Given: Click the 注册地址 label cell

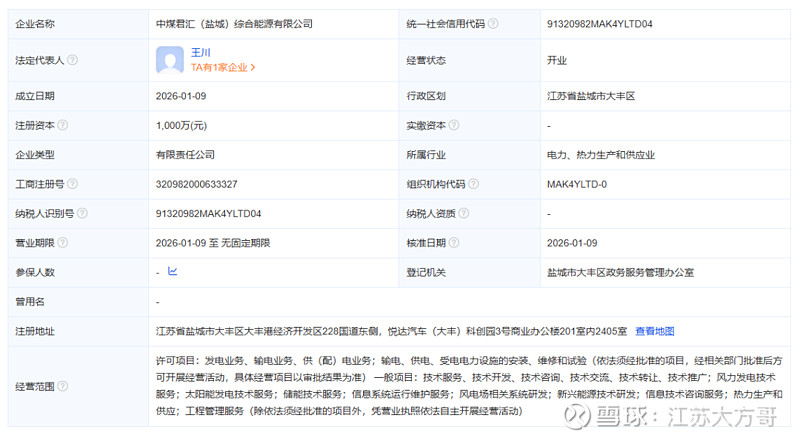Looking at the screenshot, I should [78, 331].
